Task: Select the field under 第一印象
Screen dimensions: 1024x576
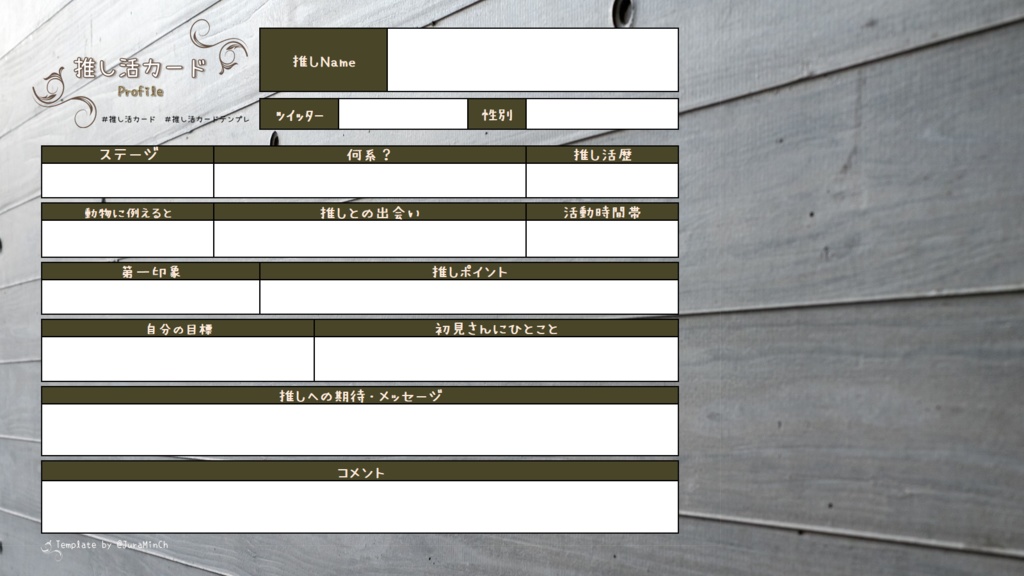Action: tap(150, 297)
